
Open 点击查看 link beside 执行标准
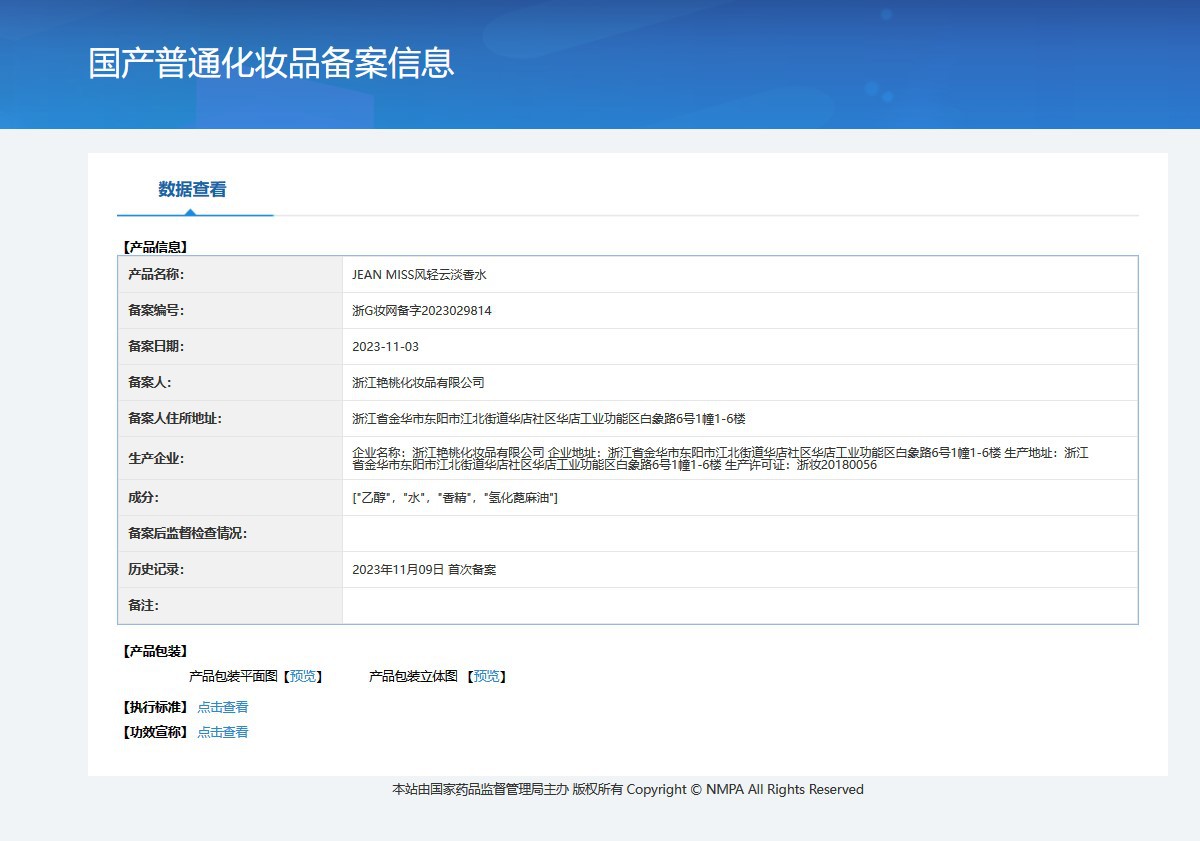click(223, 707)
